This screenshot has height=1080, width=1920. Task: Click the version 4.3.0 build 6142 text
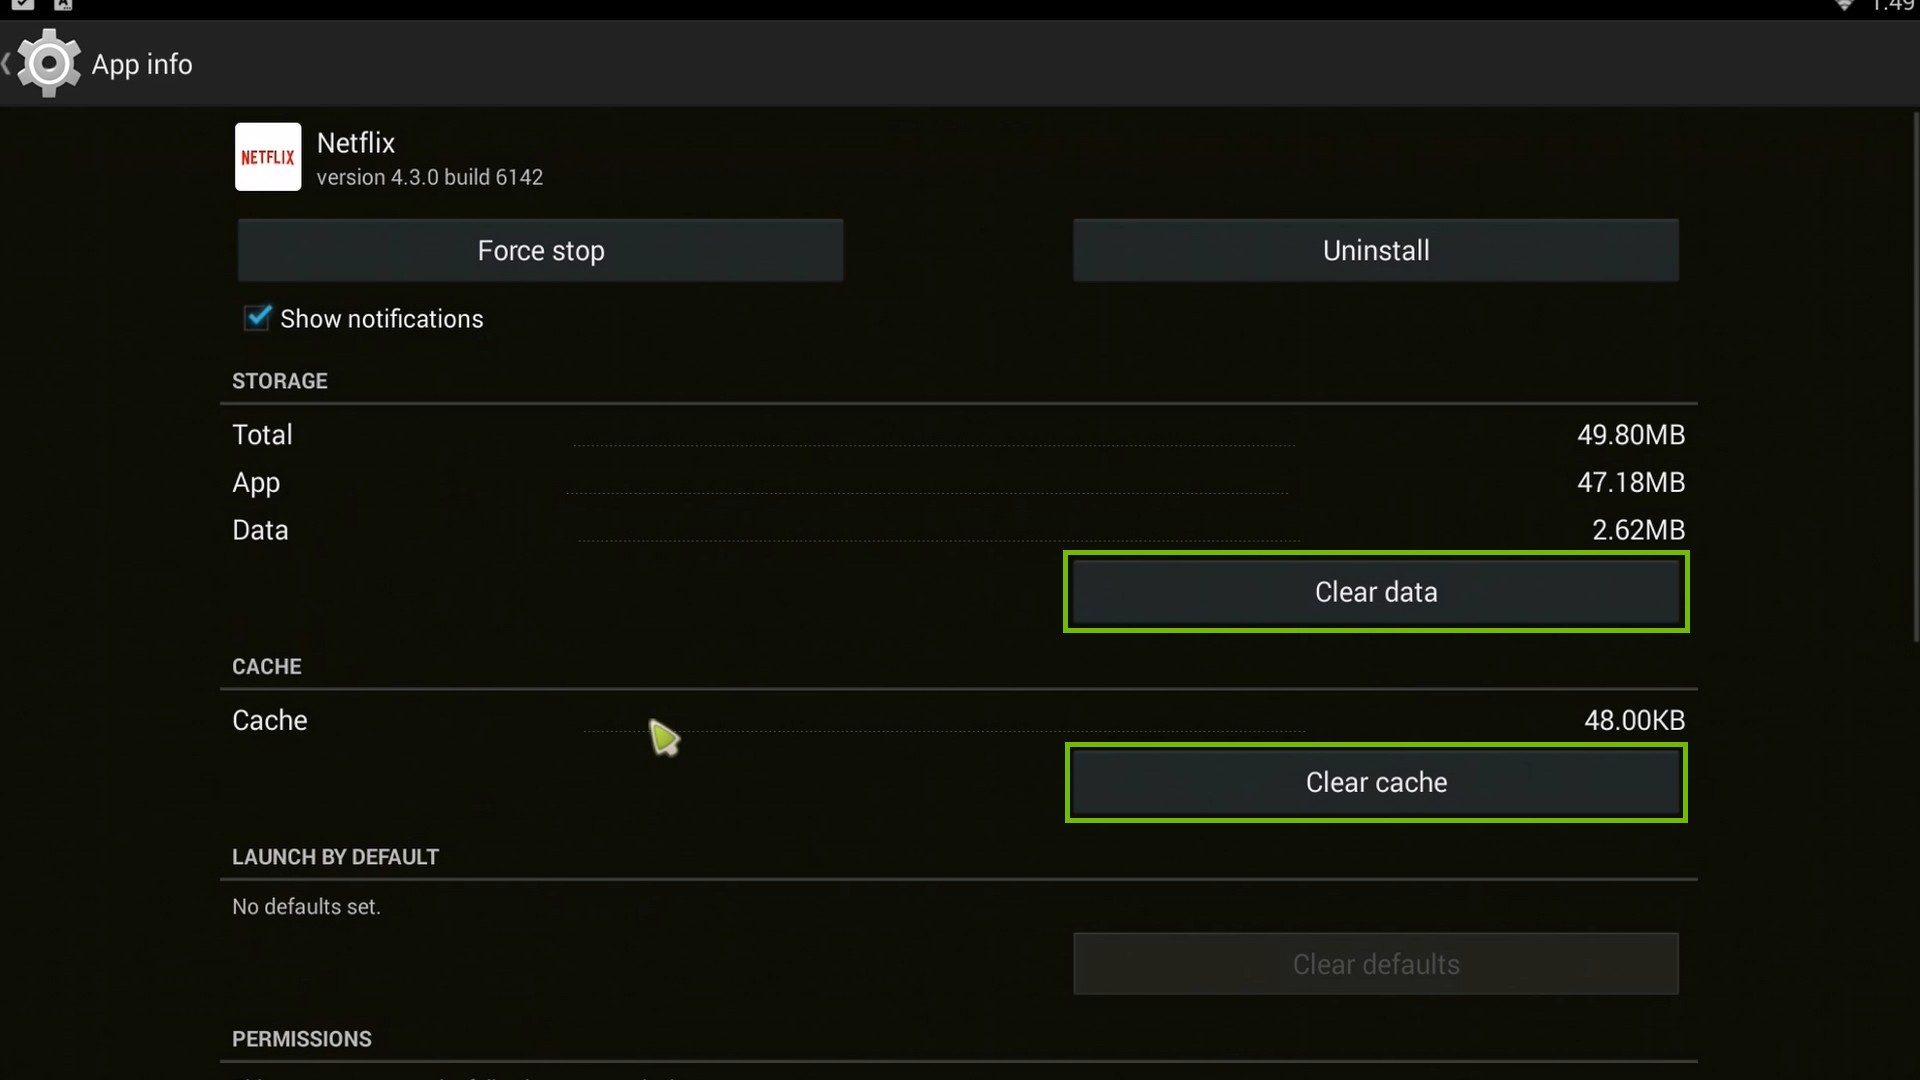coord(429,177)
